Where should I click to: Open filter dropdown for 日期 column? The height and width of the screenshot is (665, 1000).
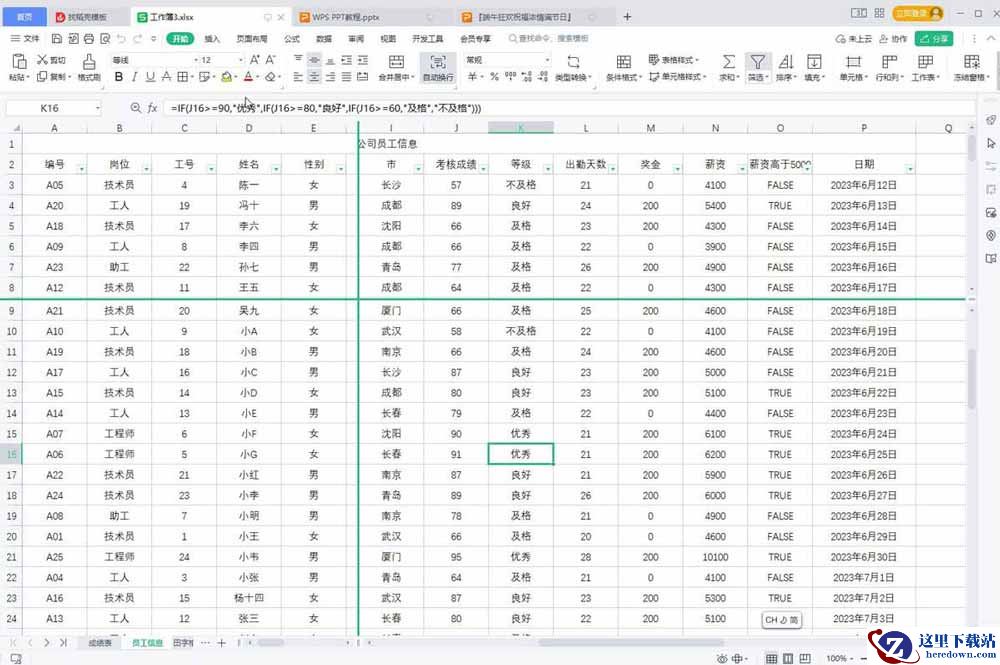(x=909, y=169)
